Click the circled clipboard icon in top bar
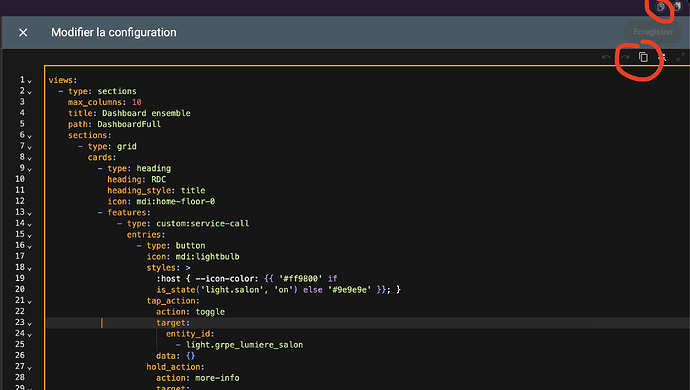The width and height of the screenshot is (690, 390). click(x=661, y=7)
